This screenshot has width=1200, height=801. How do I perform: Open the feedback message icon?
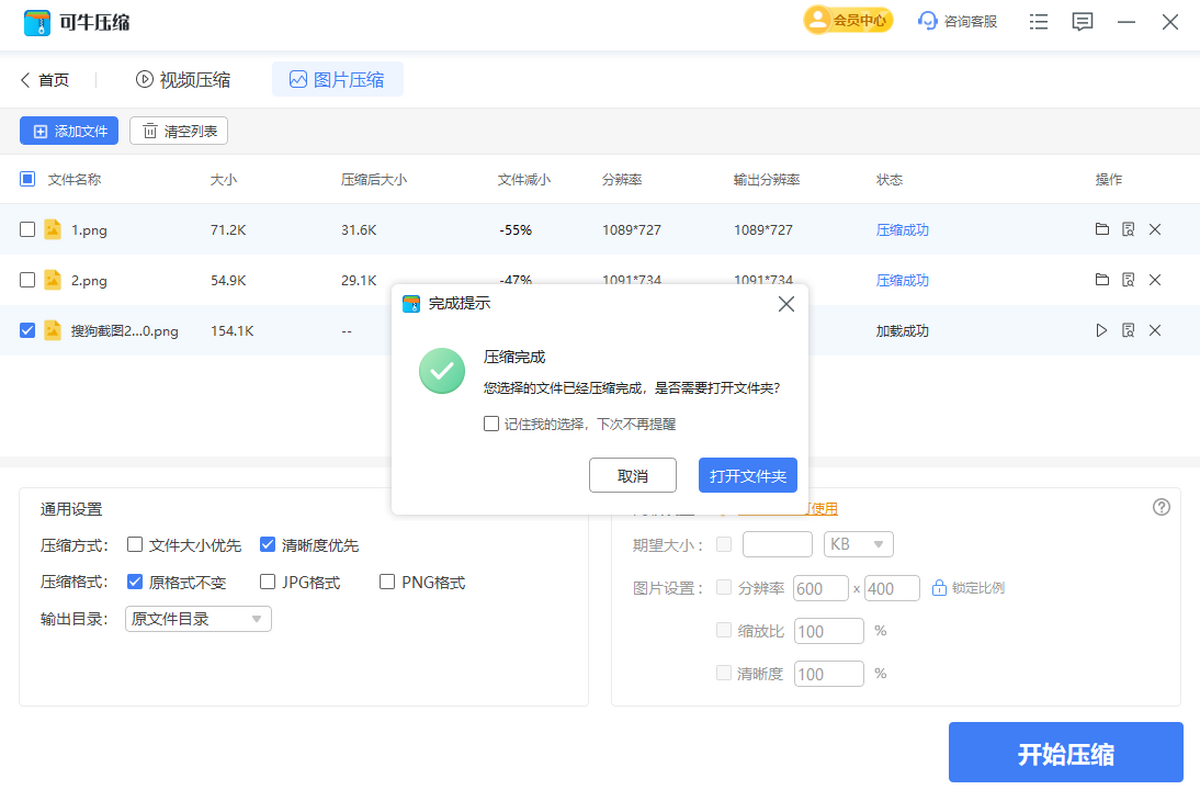1082,21
